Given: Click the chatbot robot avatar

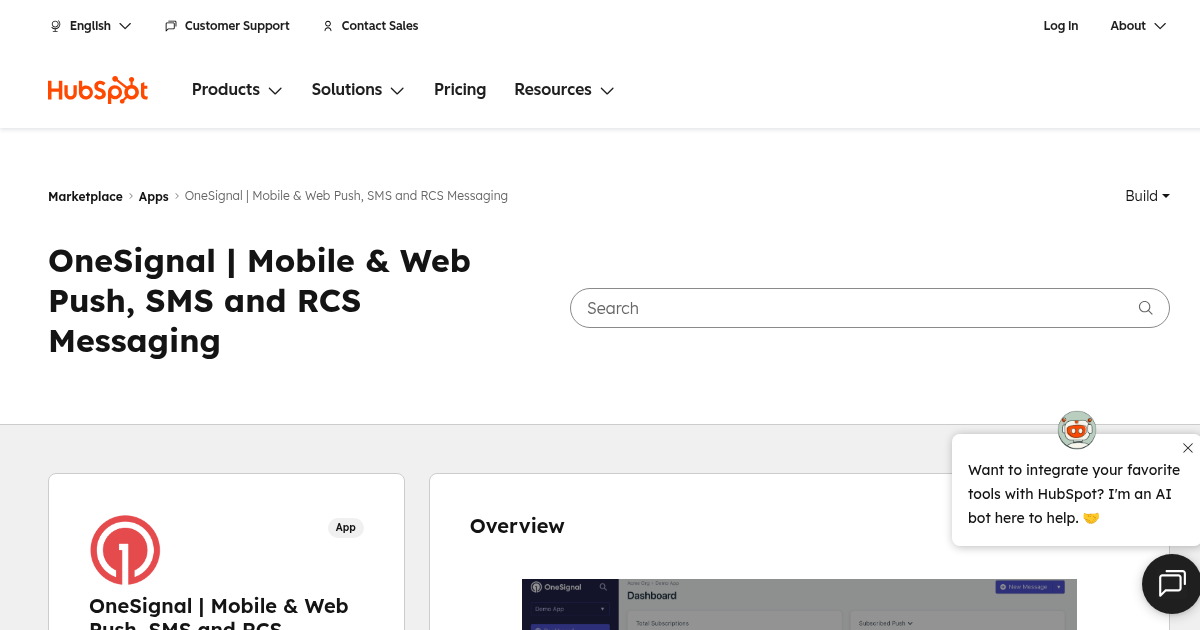Looking at the screenshot, I should pos(1077,430).
